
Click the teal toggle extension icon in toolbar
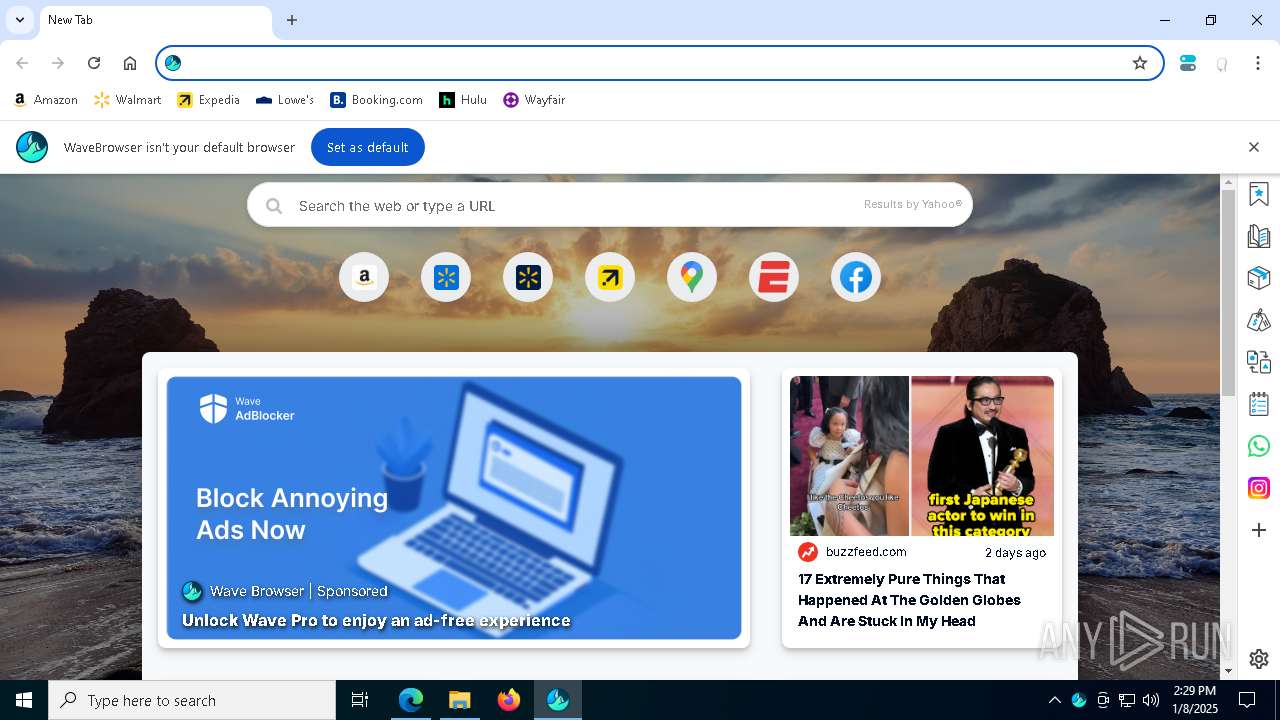point(1188,63)
